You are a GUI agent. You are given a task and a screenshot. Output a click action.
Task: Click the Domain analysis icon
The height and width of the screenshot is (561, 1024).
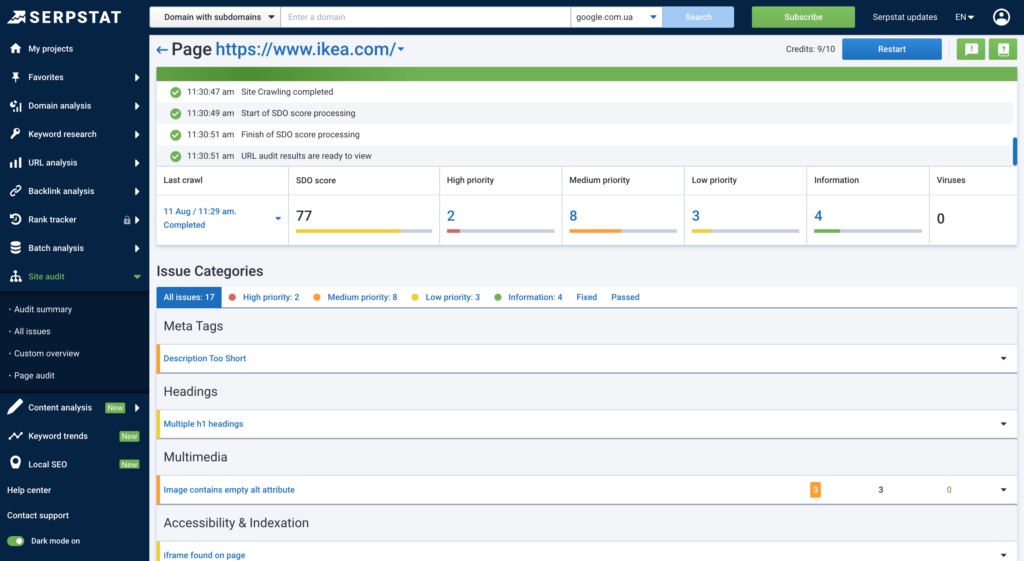click(16, 106)
